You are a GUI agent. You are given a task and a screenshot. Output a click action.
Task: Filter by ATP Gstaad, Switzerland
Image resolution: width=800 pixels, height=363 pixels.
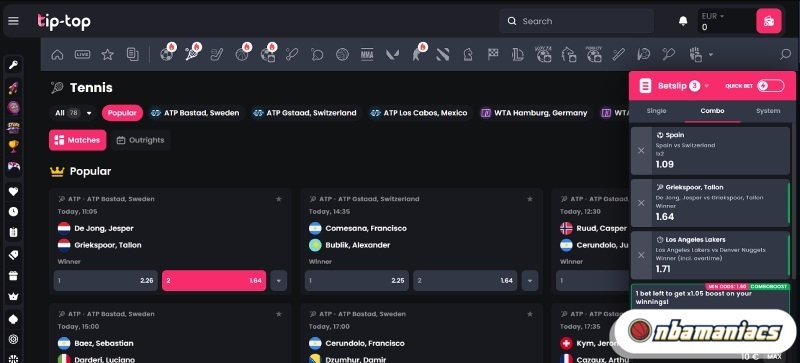306,113
